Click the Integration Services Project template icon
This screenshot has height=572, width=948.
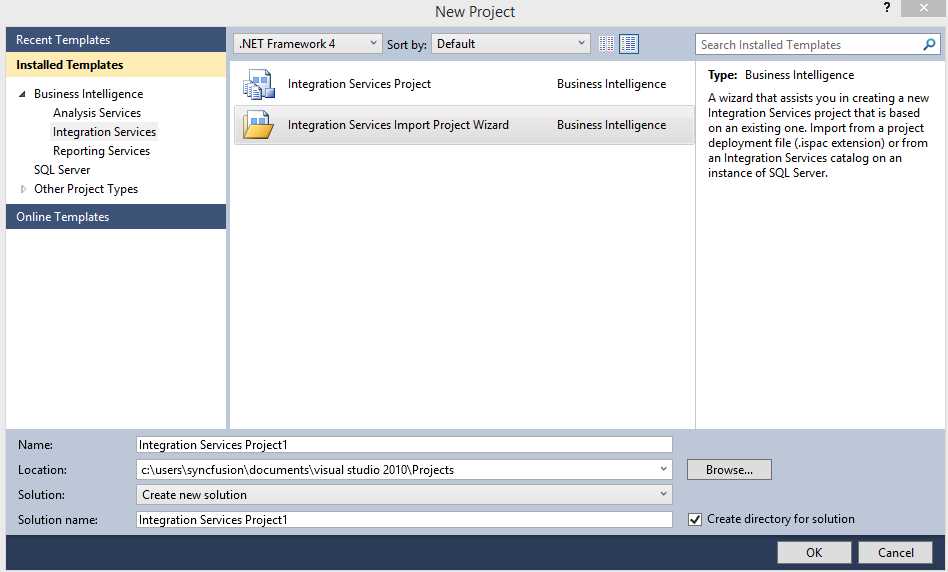[259, 84]
